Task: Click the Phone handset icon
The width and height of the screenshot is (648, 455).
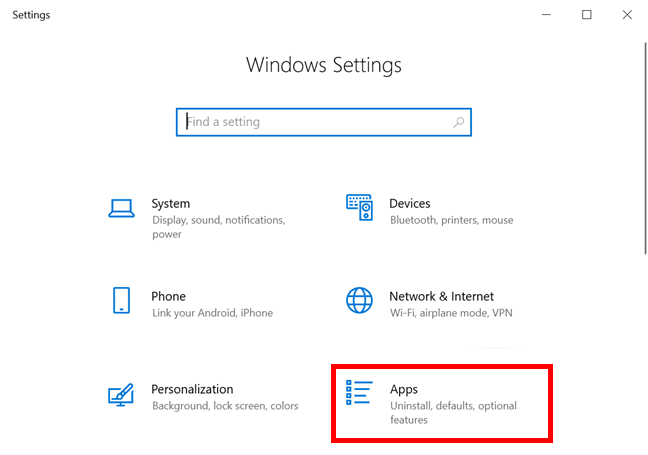Action: (122, 301)
